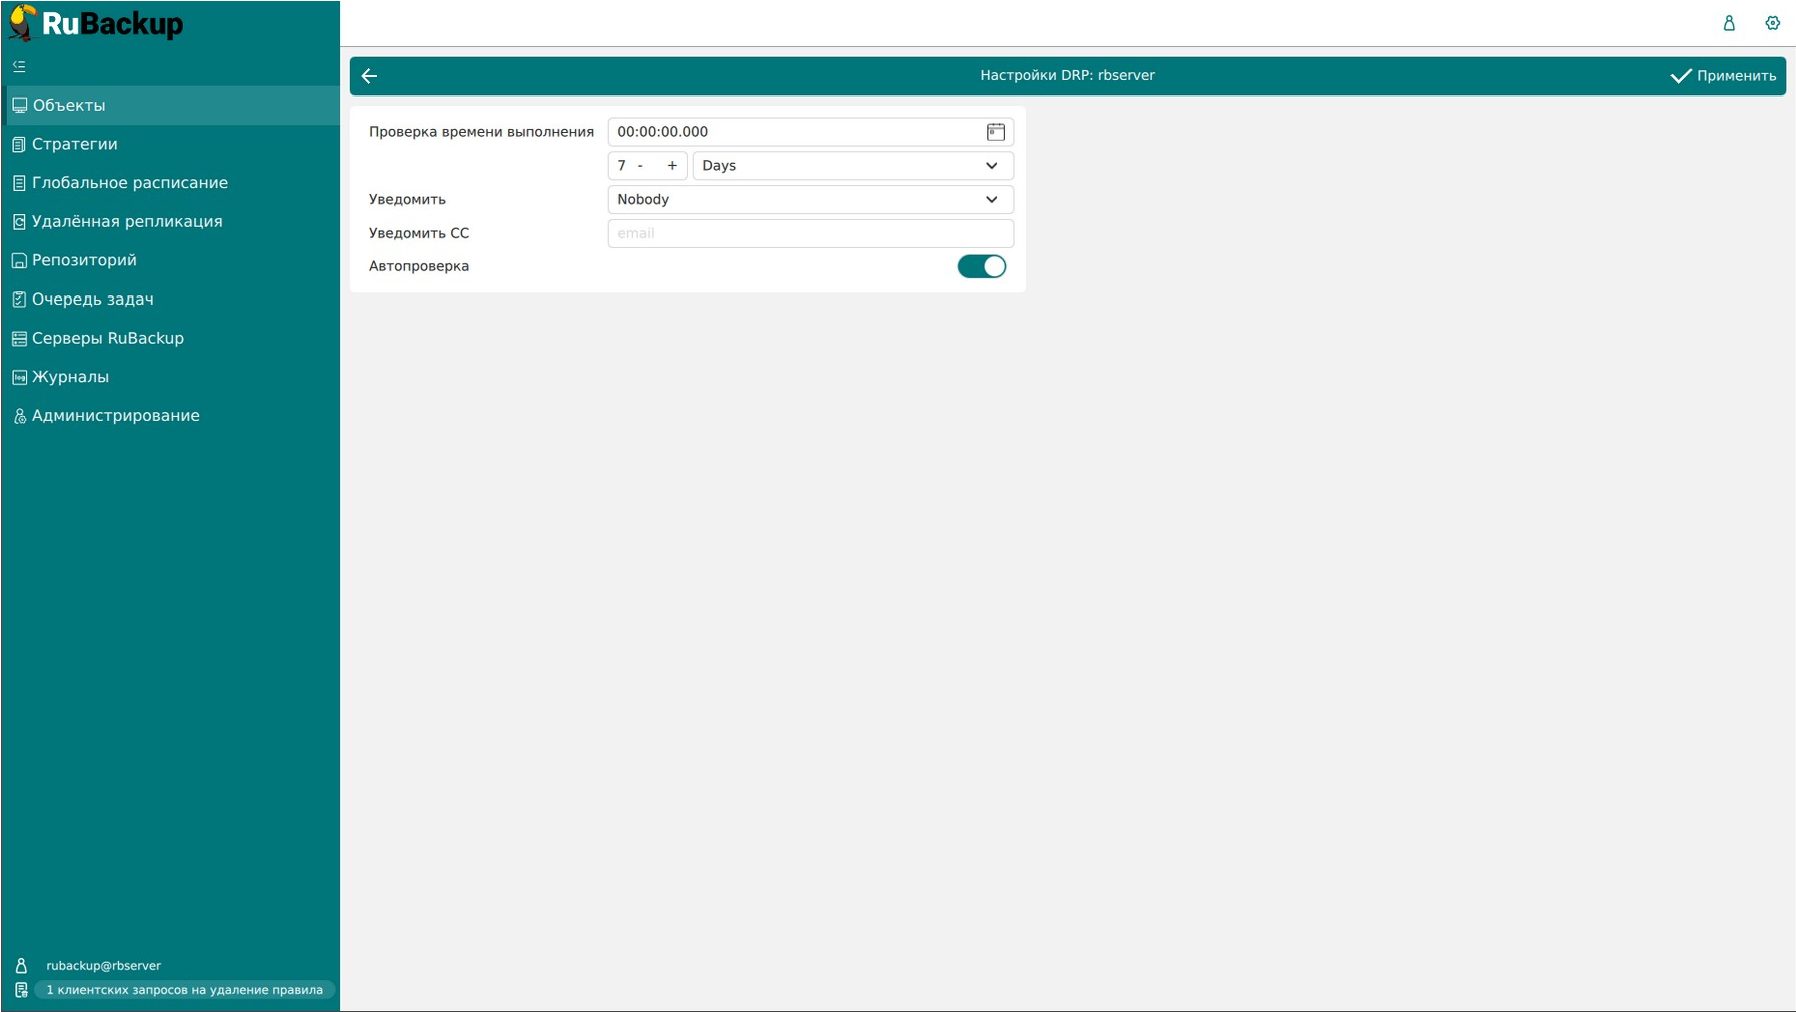Click the Очередь задач icon in sidebar
Image resolution: width=1796 pixels, height=1012 pixels.
(x=19, y=299)
